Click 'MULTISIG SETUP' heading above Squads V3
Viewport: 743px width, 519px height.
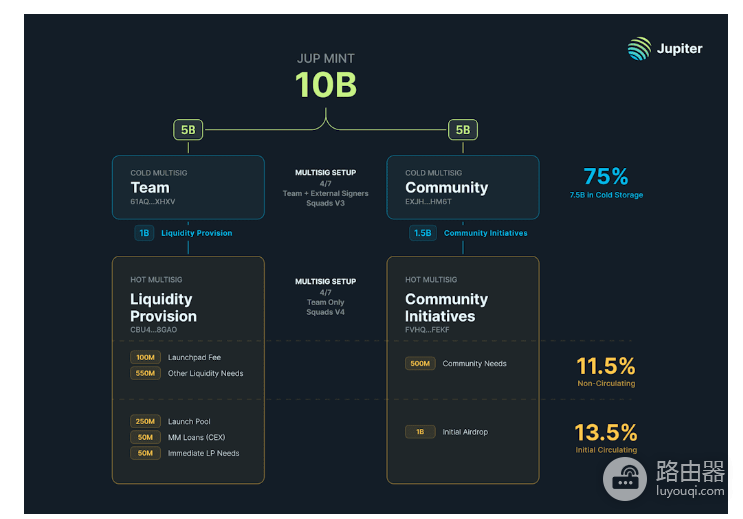pos(326,173)
